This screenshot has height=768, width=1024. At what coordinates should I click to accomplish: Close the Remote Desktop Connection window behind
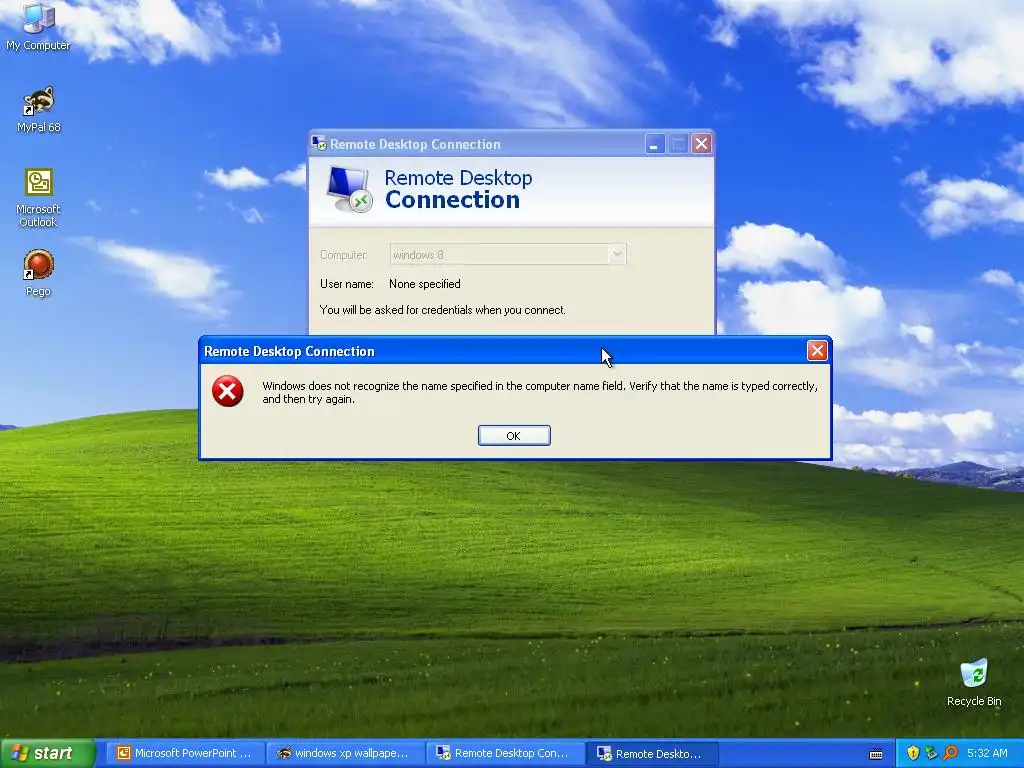(701, 144)
